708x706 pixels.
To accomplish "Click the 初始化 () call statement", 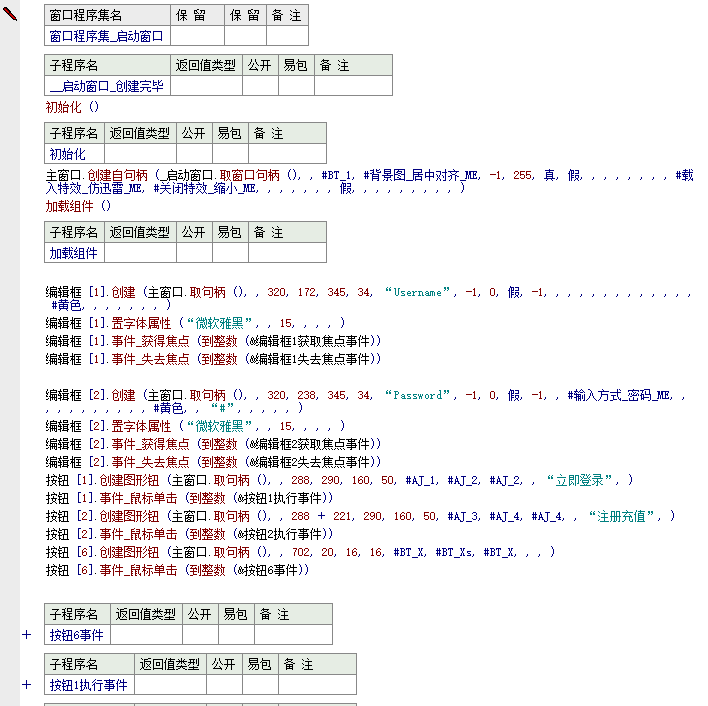I will coord(73,107).
